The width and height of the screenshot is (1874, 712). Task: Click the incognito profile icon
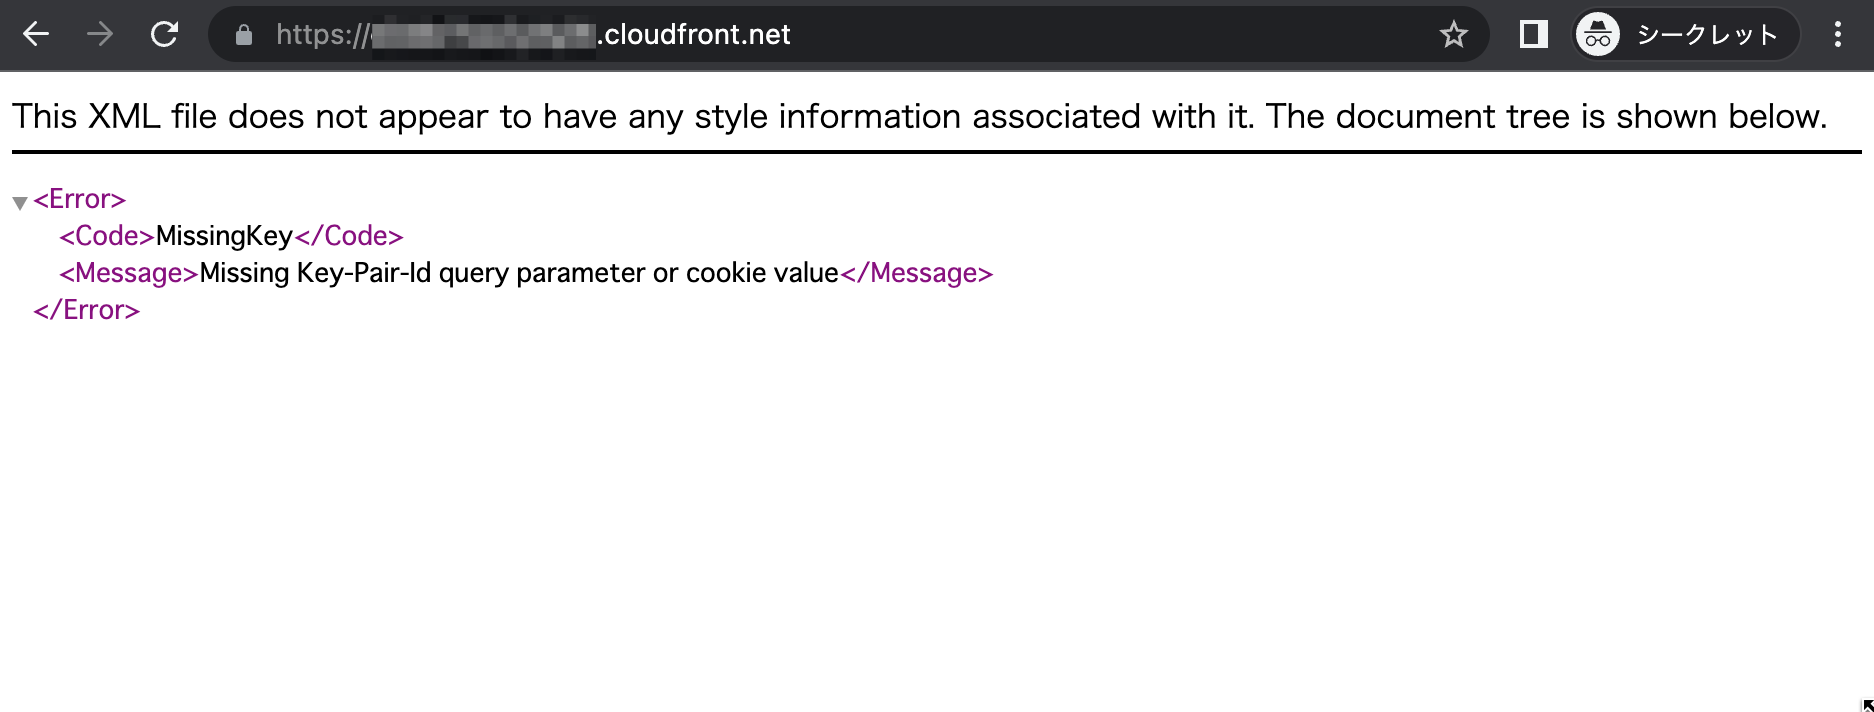click(x=1597, y=34)
